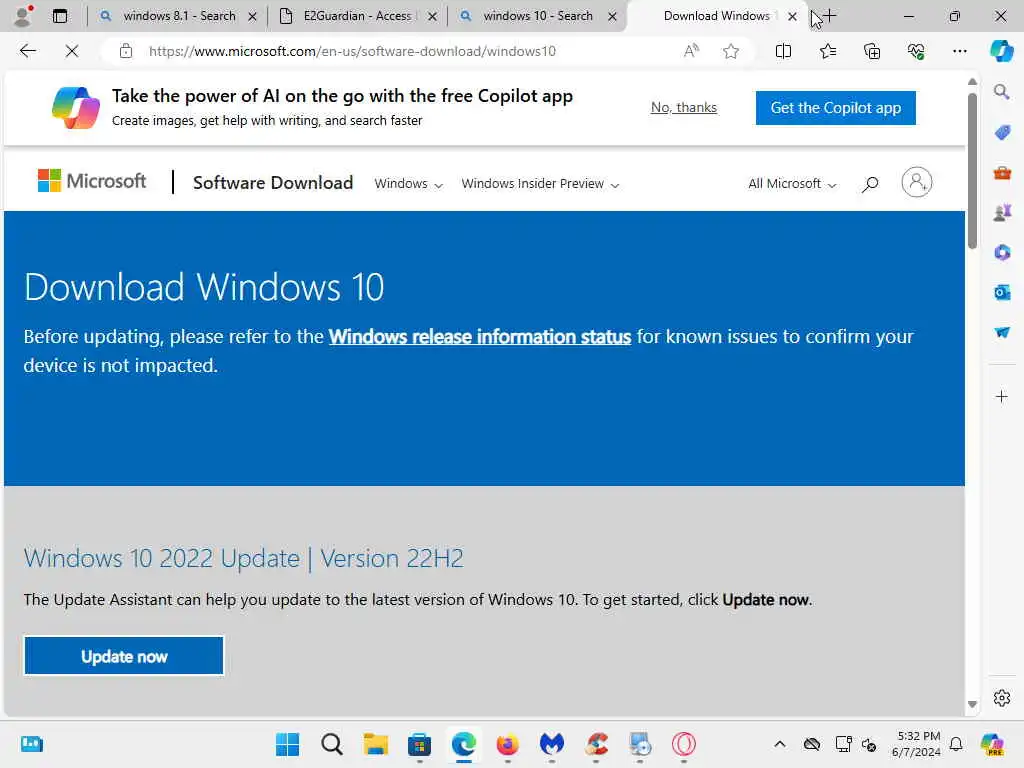Open Edge settings and more menu
This screenshot has height=768, width=1024.
(959, 51)
